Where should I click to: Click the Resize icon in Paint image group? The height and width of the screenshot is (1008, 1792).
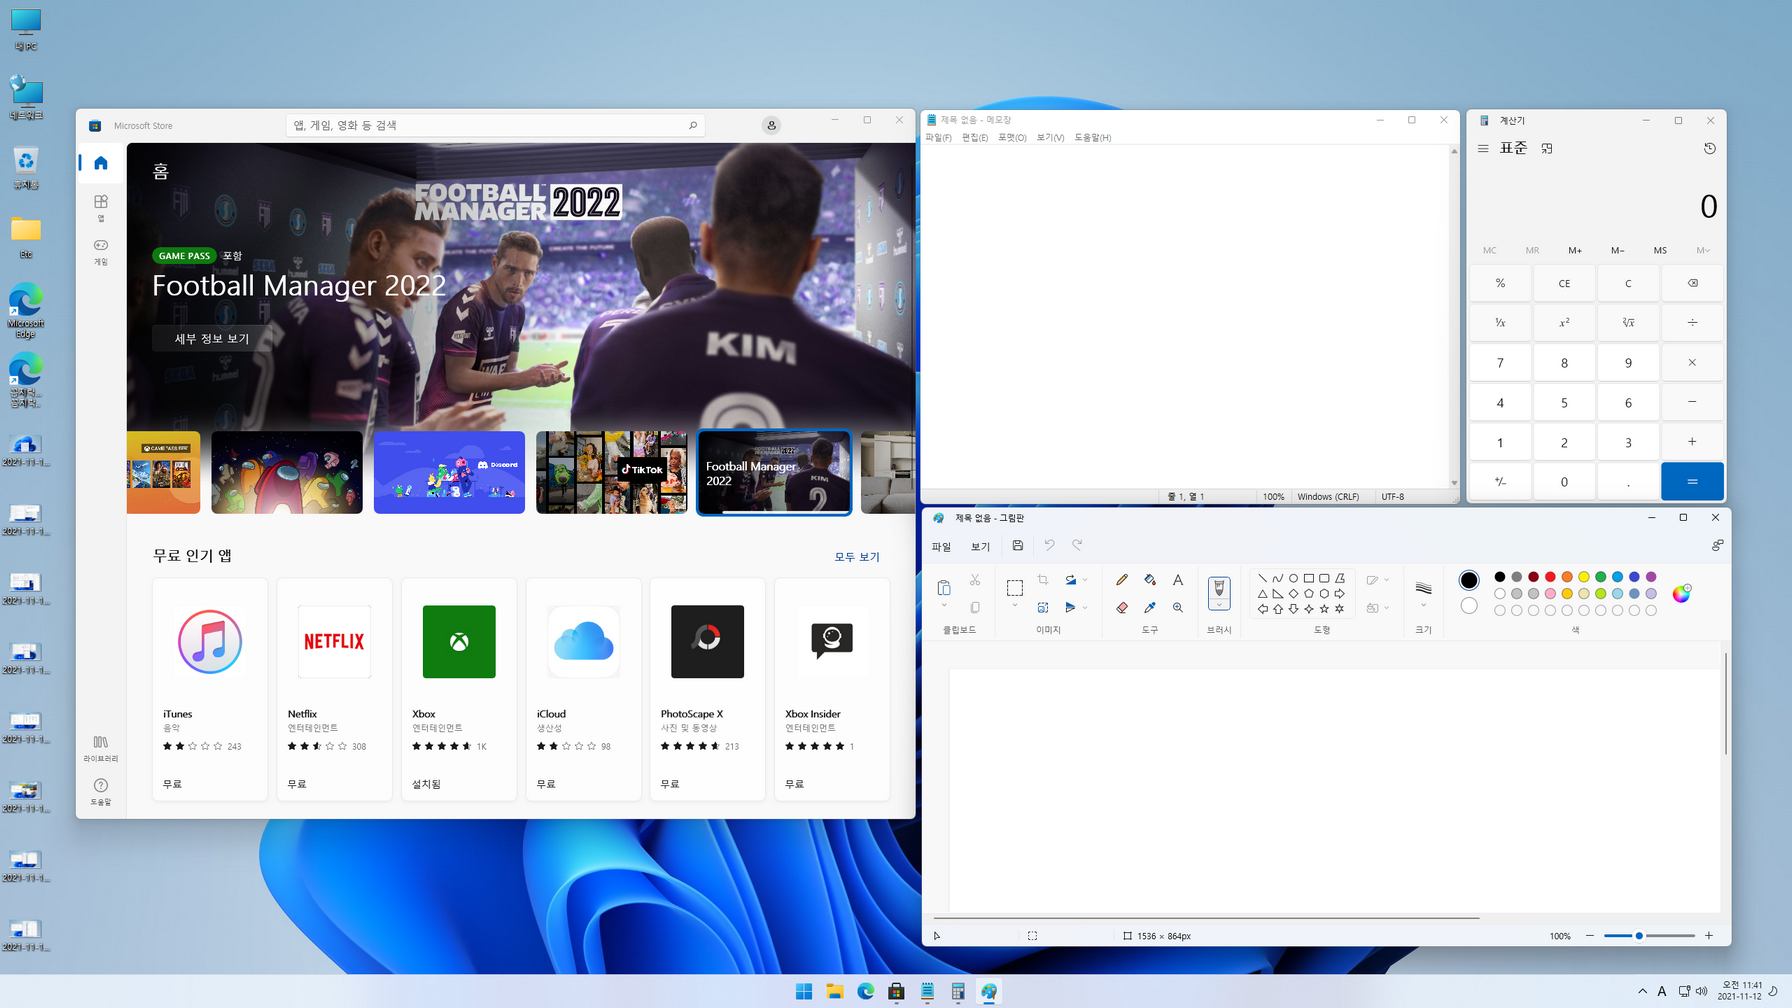click(x=1043, y=607)
